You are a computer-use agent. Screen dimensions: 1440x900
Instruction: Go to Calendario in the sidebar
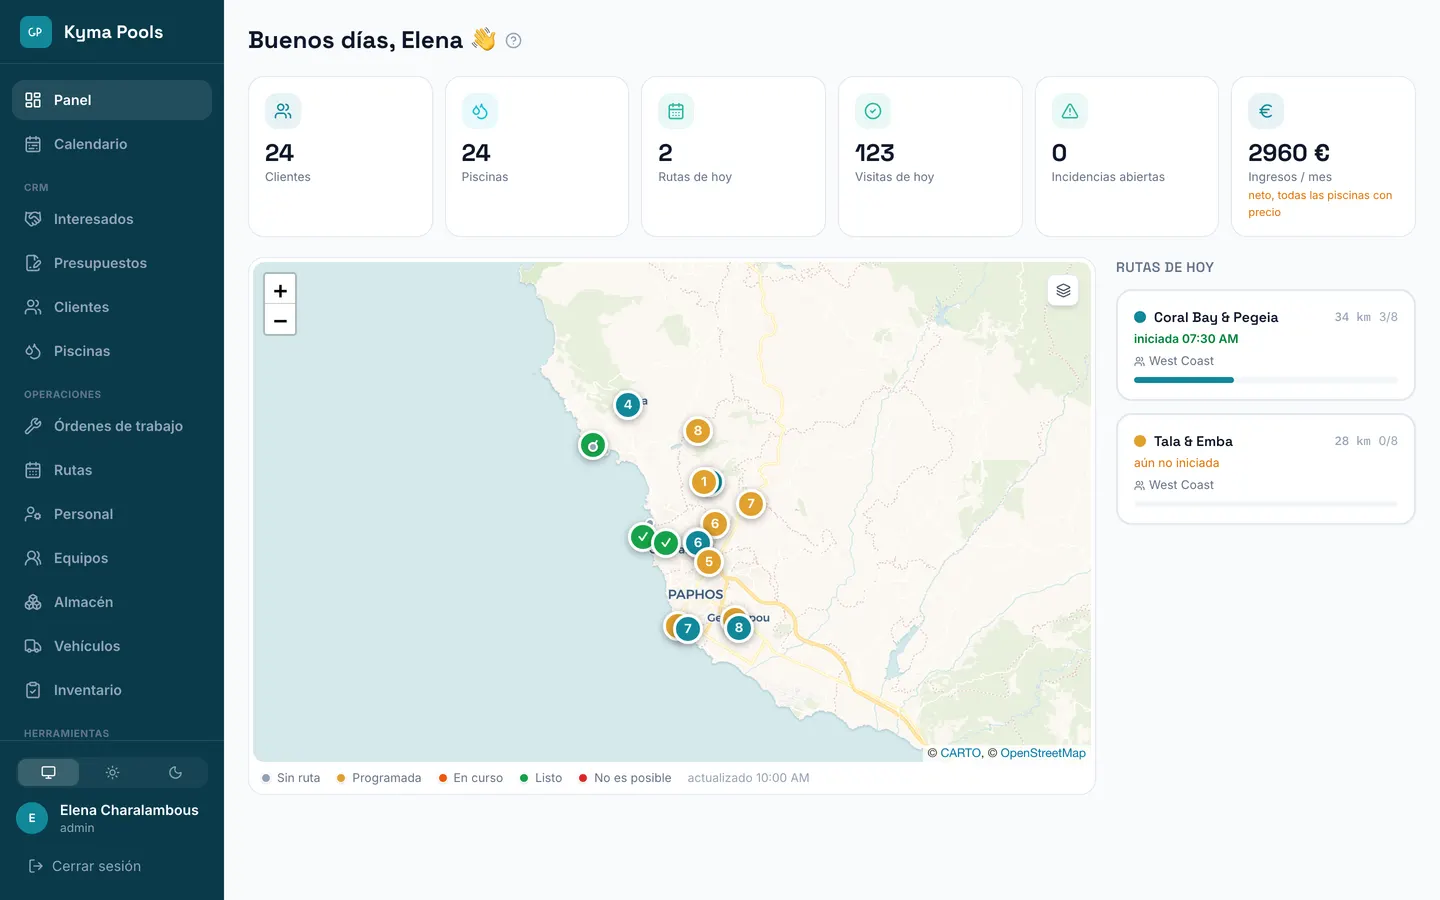112,144
